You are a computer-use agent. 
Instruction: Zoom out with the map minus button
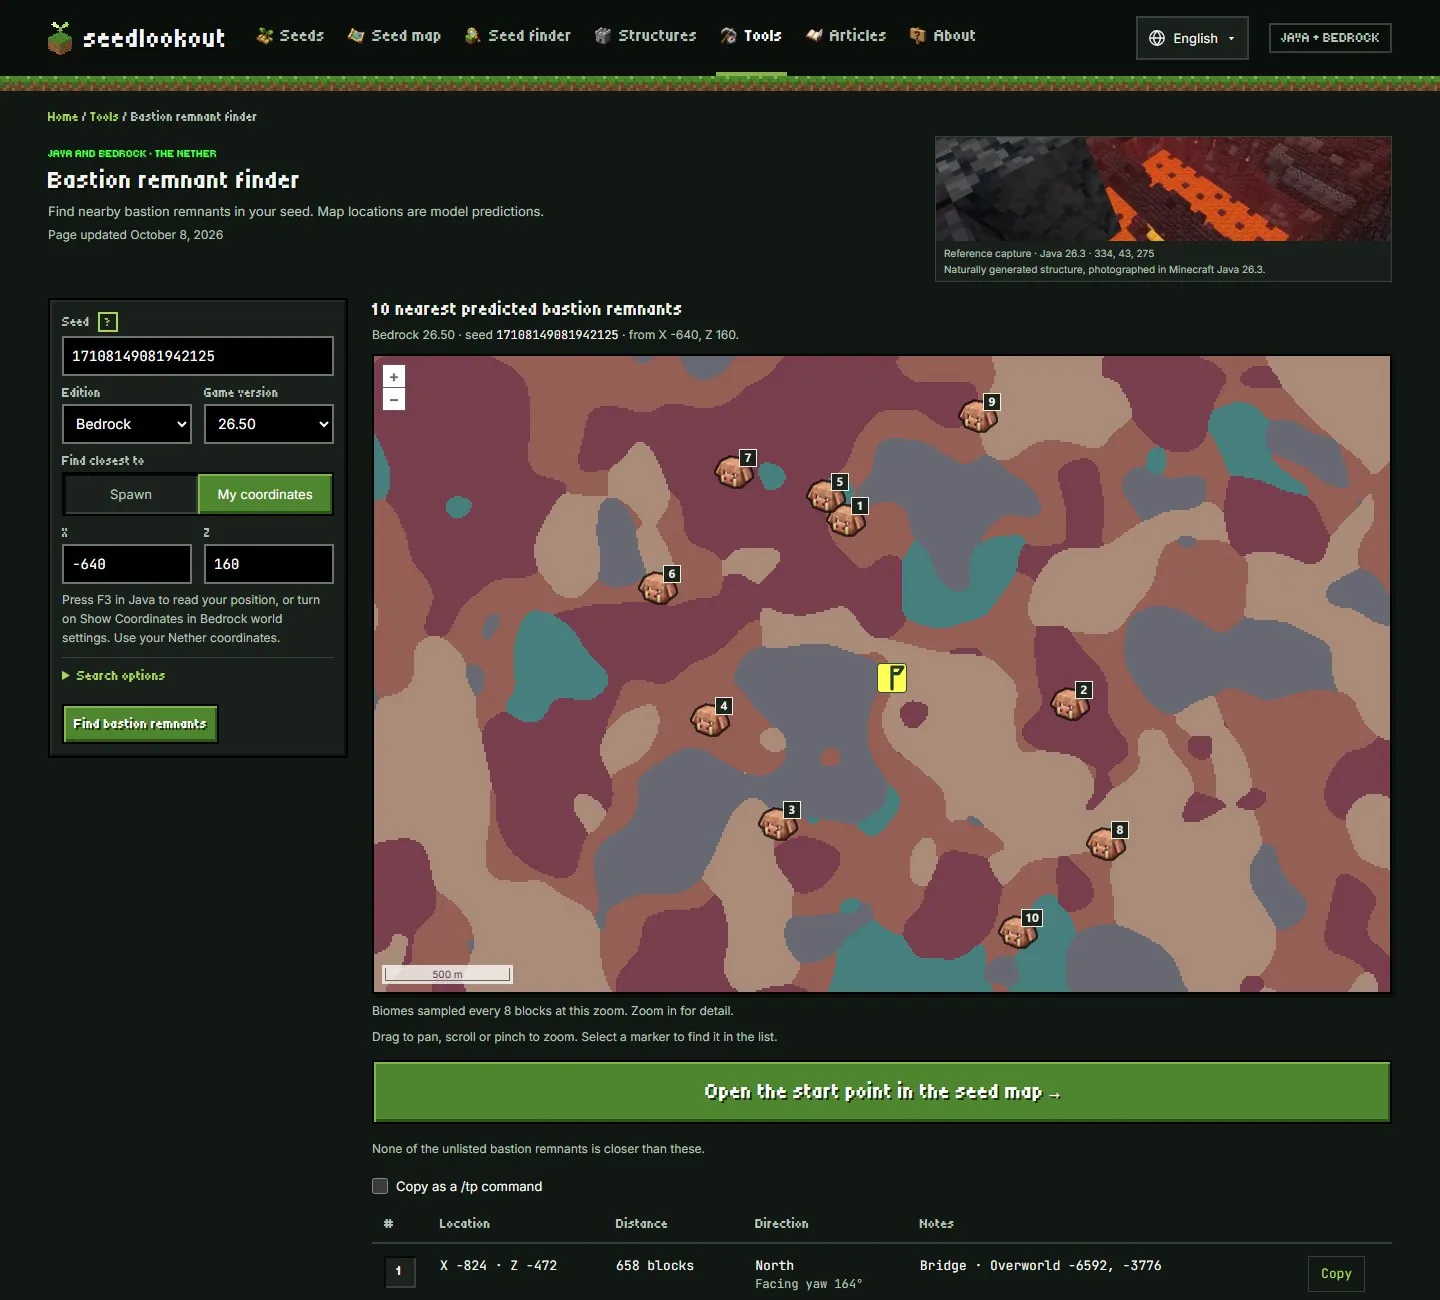(394, 400)
